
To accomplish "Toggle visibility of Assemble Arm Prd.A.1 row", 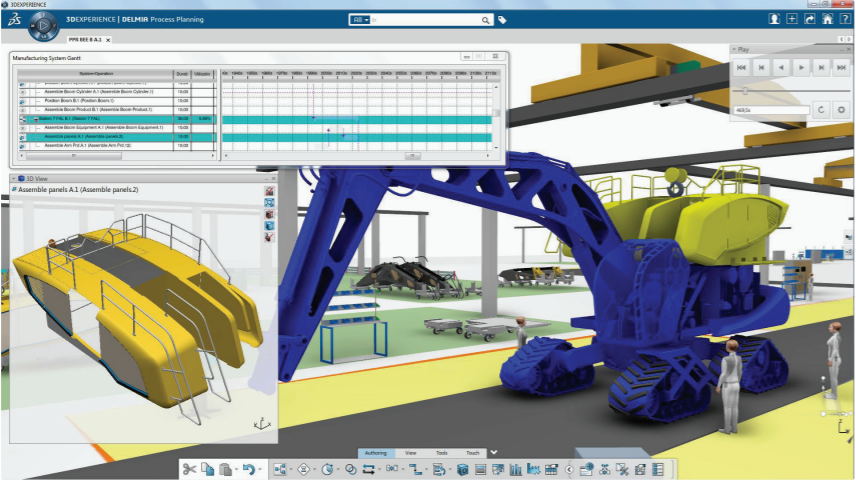I will [x=23, y=146].
